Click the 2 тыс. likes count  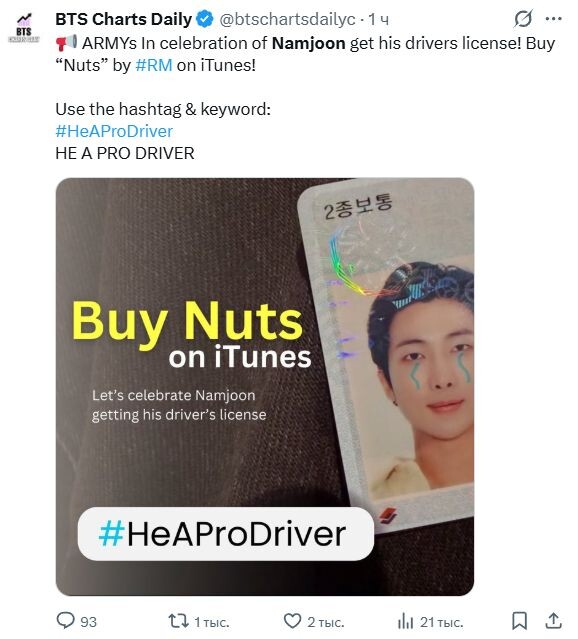click(x=326, y=622)
